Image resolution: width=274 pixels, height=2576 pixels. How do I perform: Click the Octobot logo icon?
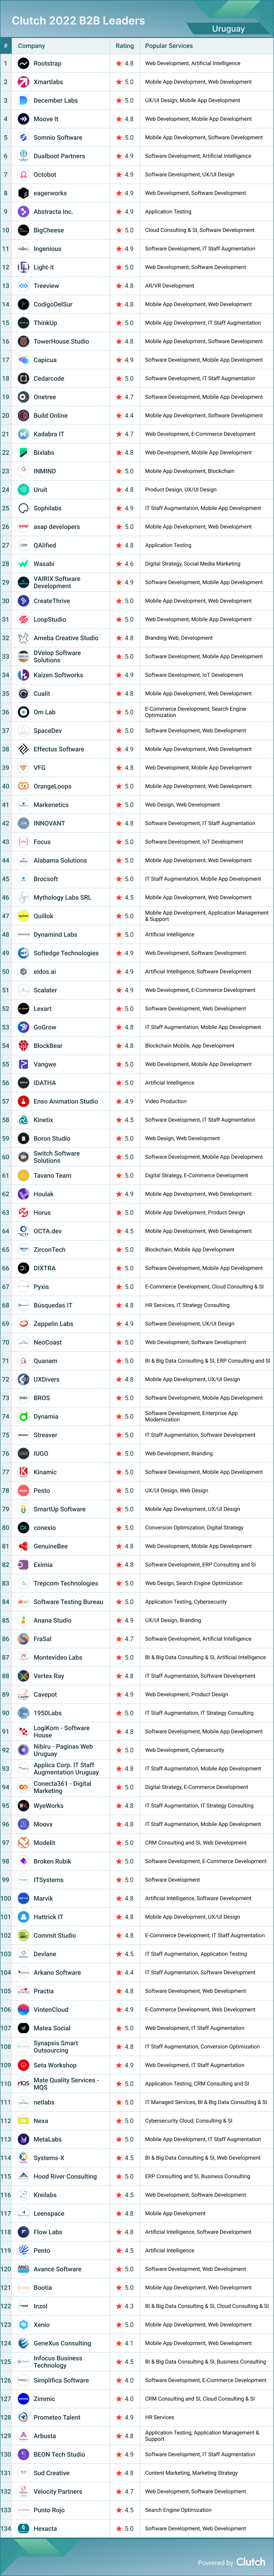(x=24, y=174)
